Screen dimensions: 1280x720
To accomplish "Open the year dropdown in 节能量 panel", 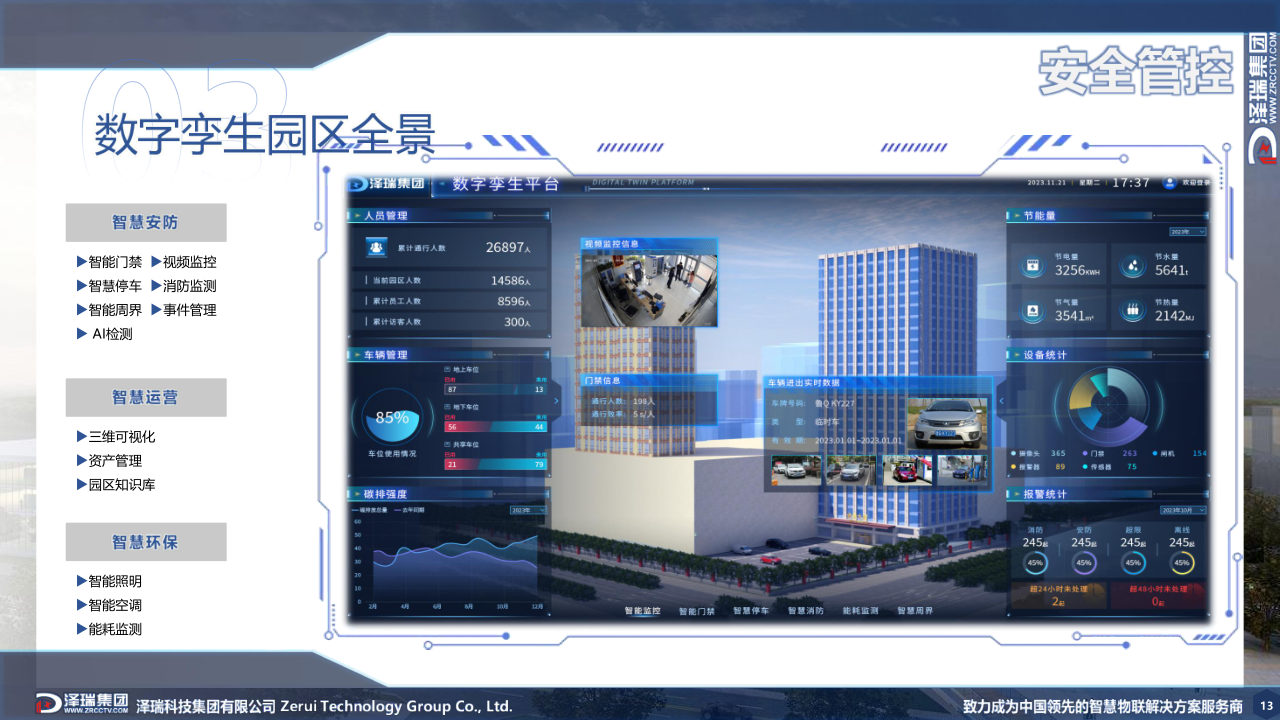I will coord(1187,231).
